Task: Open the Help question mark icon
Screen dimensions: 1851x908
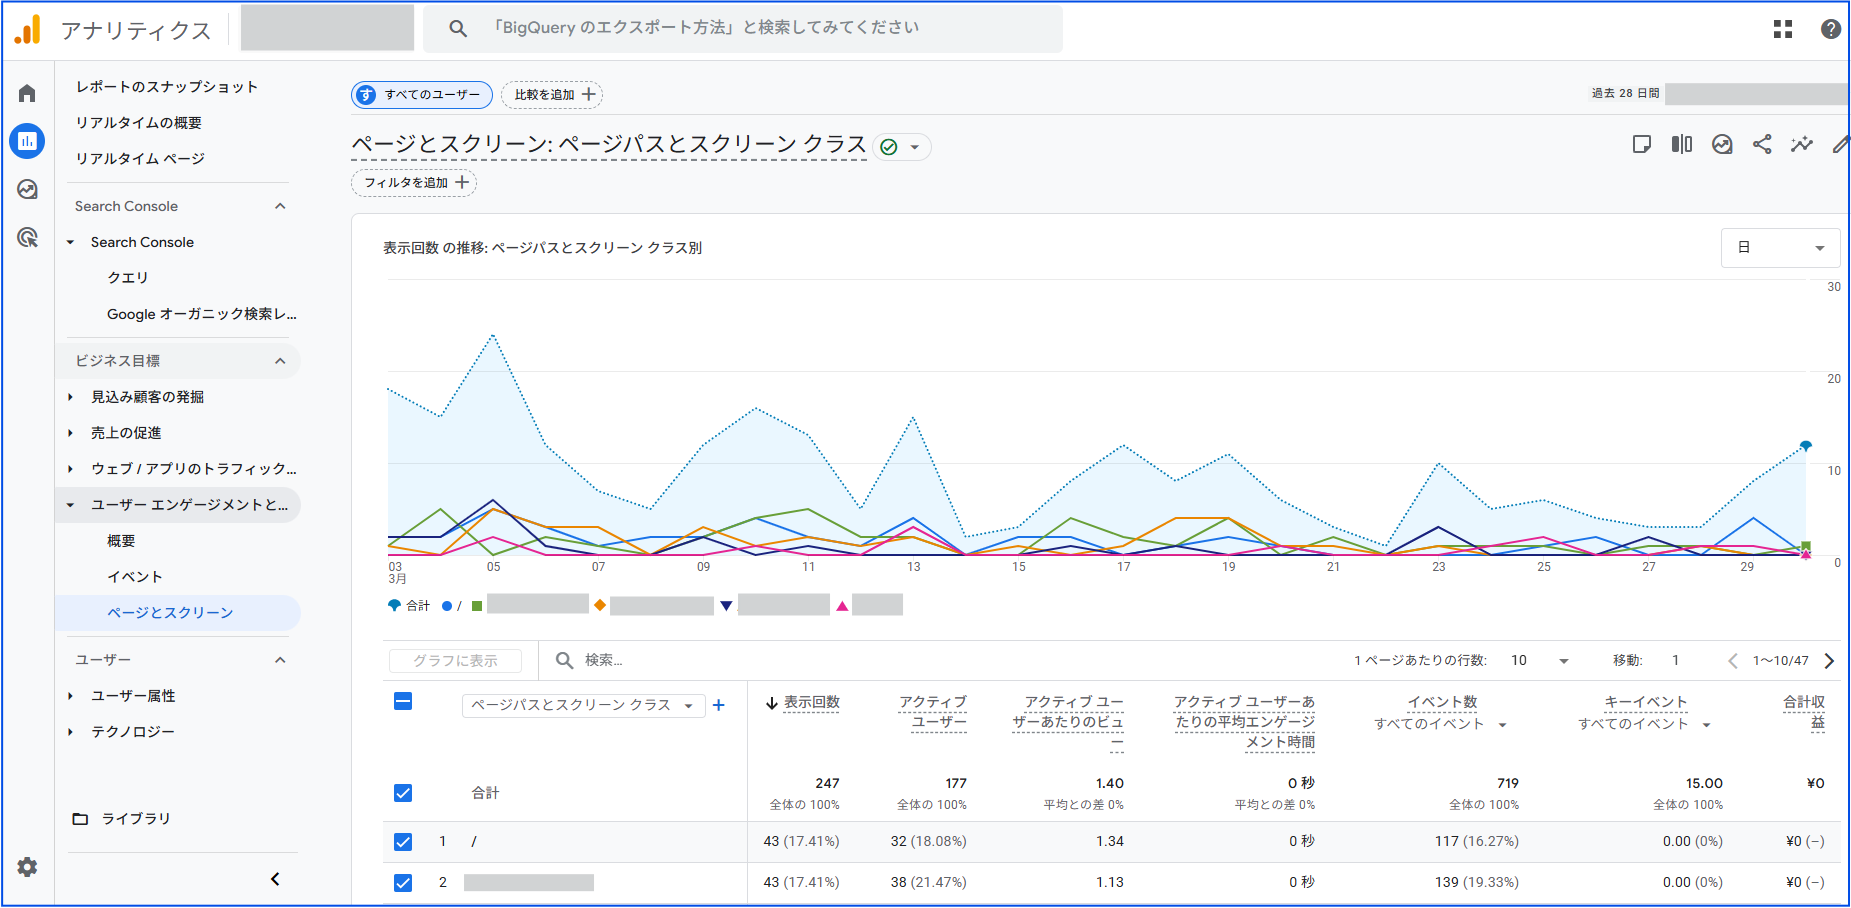Action: [x=1830, y=29]
